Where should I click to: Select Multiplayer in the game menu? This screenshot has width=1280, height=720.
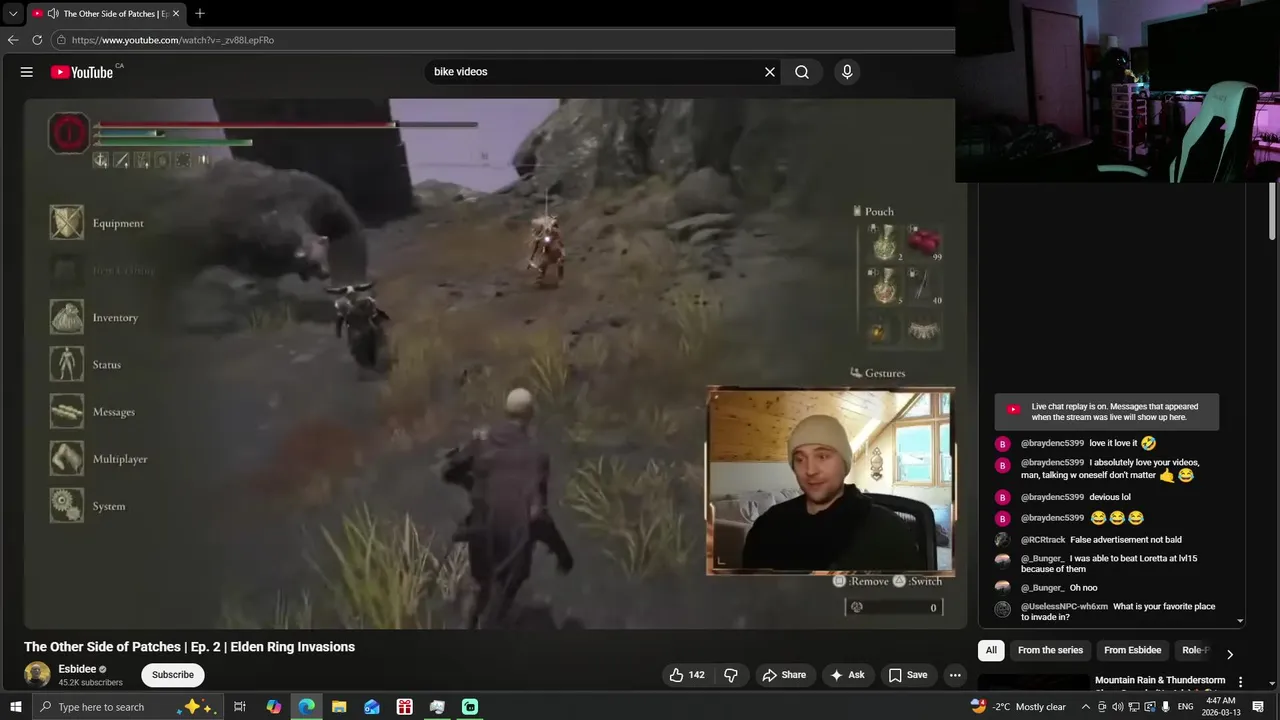click(99, 458)
